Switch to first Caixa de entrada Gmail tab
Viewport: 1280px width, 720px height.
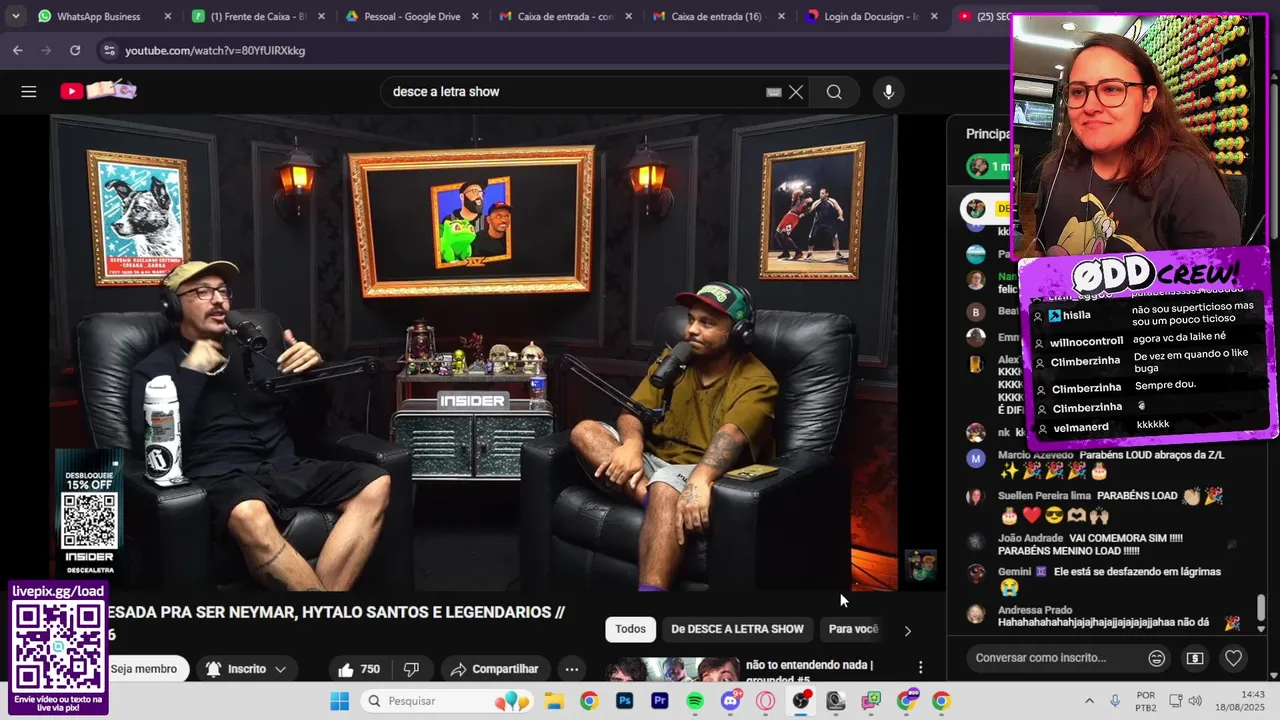563,16
